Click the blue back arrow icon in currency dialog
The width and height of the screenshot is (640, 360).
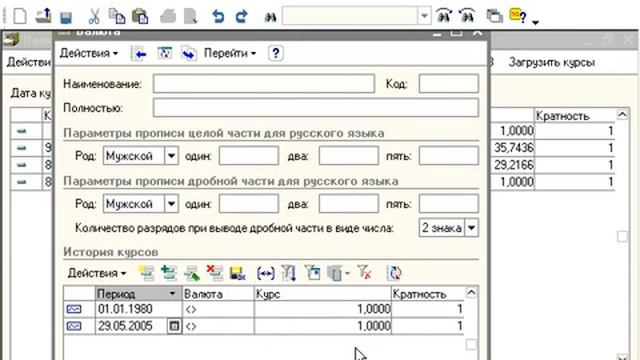(139, 53)
